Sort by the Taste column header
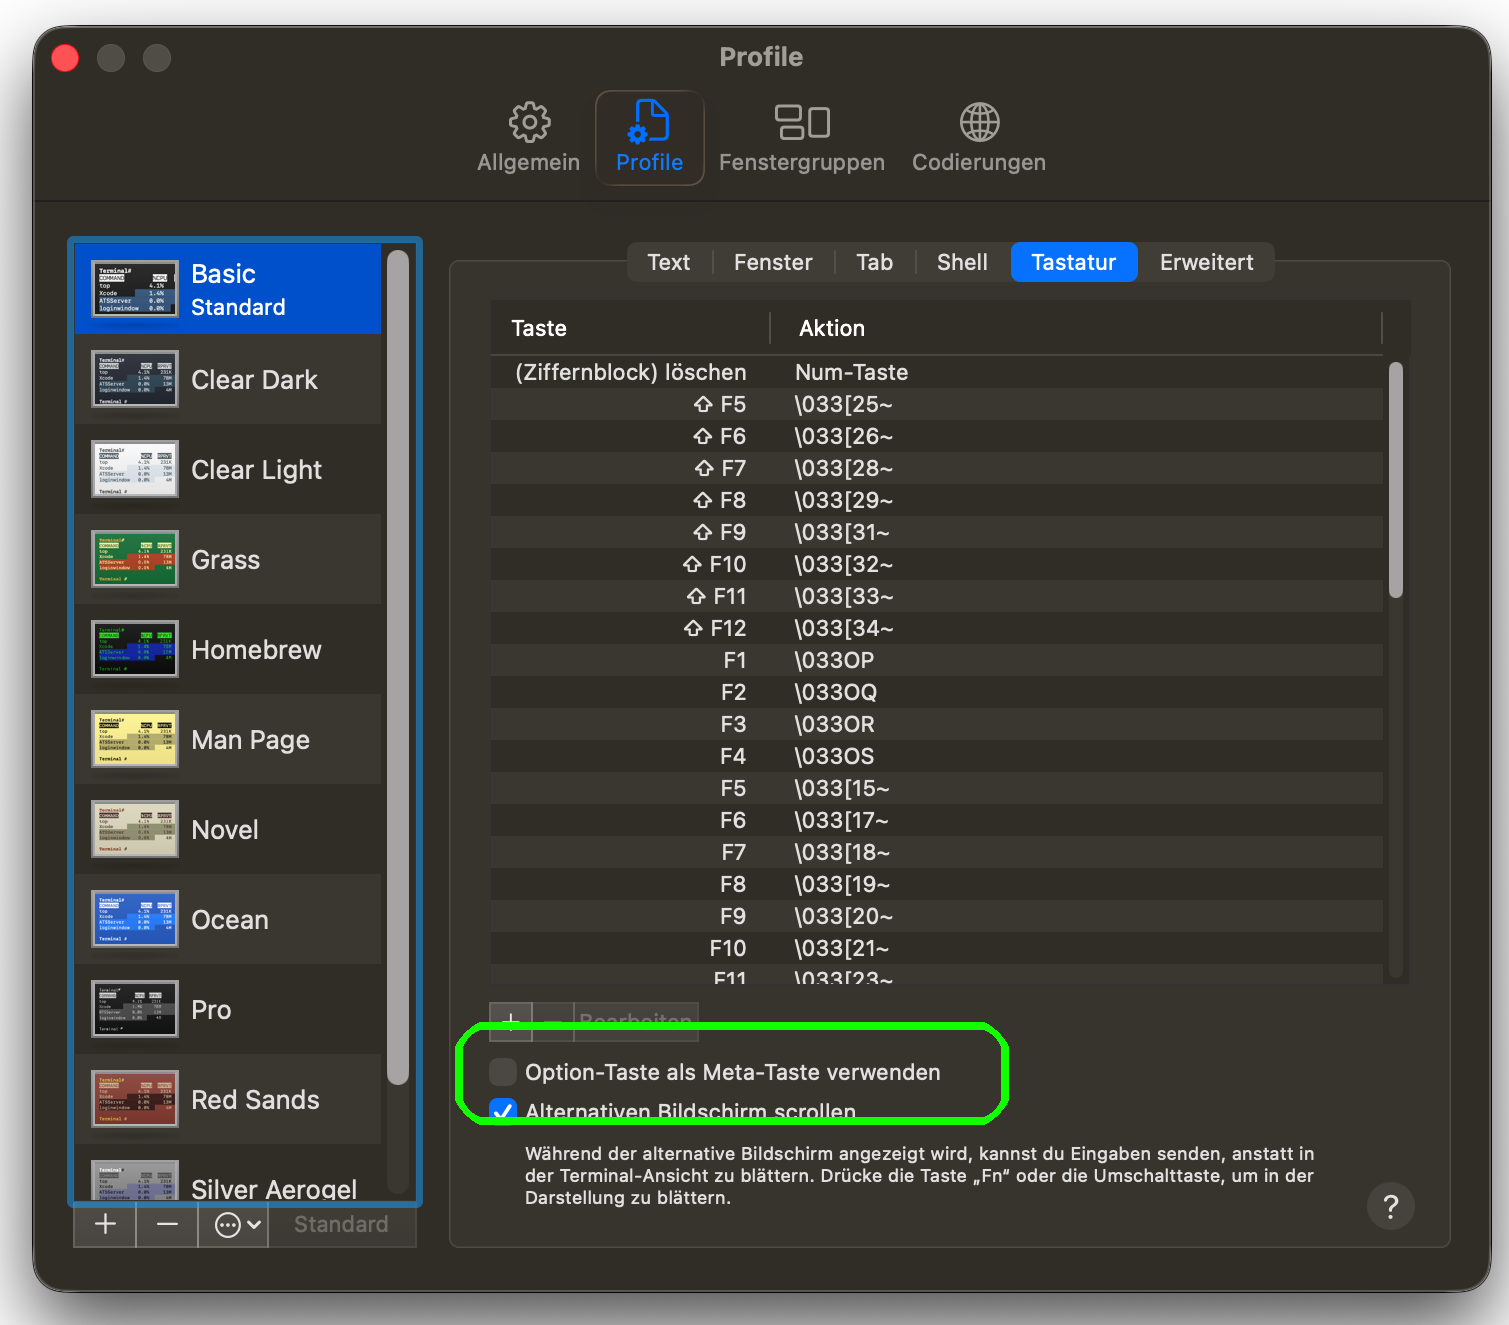Image resolution: width=1509 pixels, height=1325 pixels. pyautogui.click(x=630, y=328)
